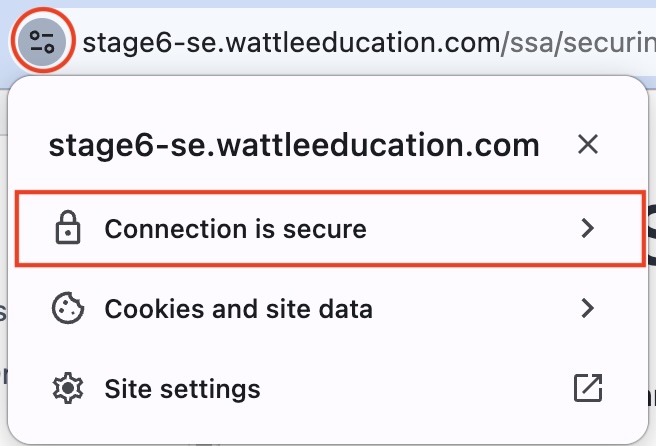Click the padlock icon beside Connection is secure
This screenshot has width=656, height=446.
[x=67, y=229]
